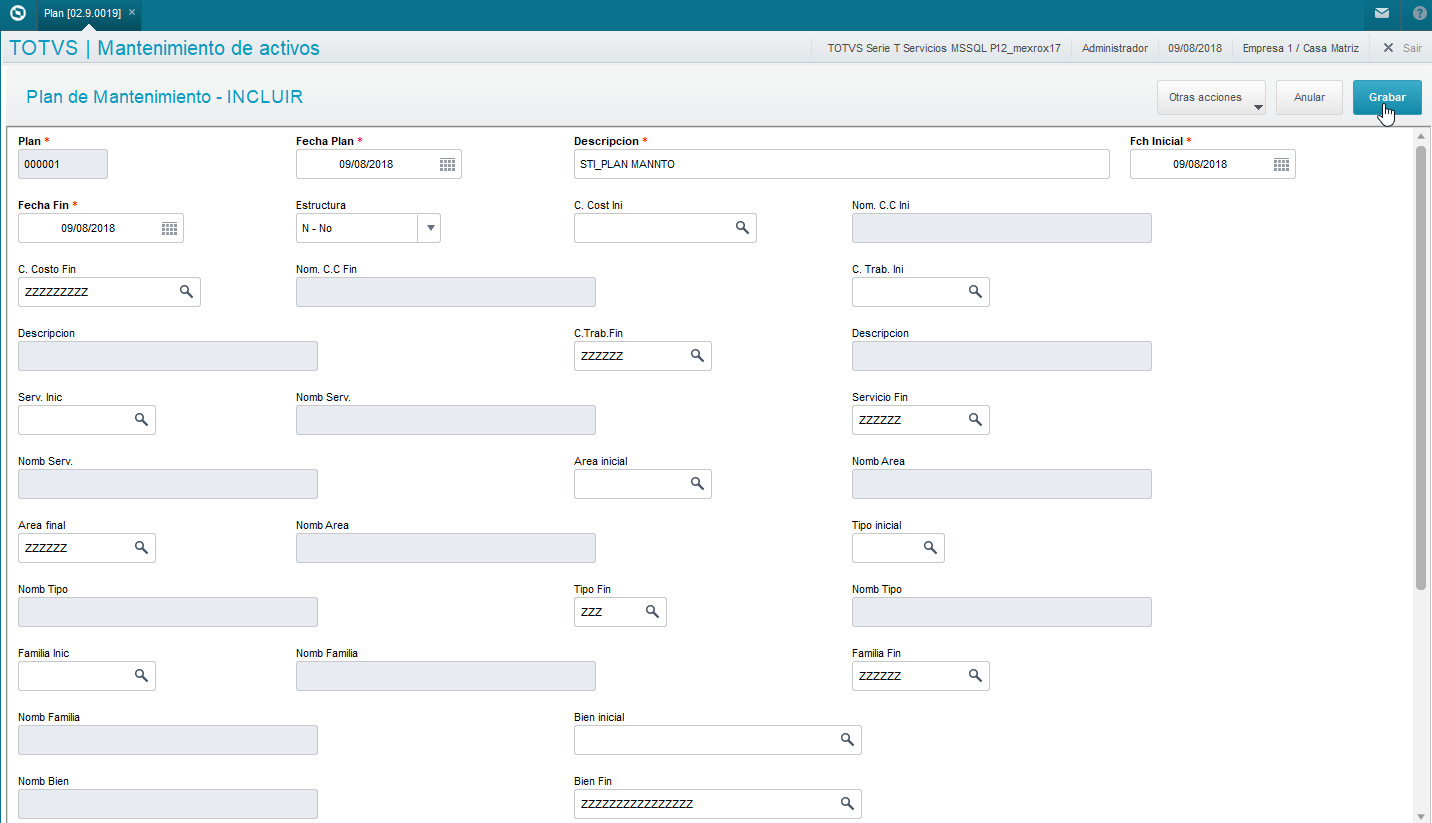1432x823 pixels.
Task: Click 'Administrador' in the header bar
Action: (1115, 48)
